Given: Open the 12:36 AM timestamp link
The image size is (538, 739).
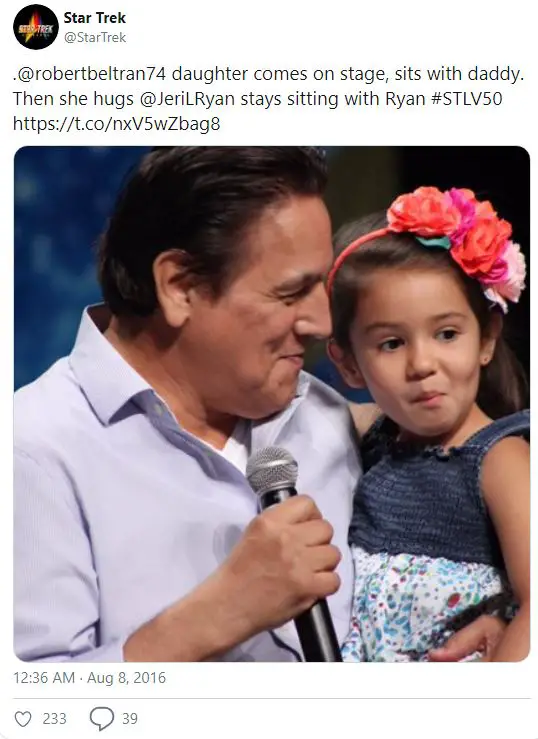Looking at the screenshot, I should (44, 678).
